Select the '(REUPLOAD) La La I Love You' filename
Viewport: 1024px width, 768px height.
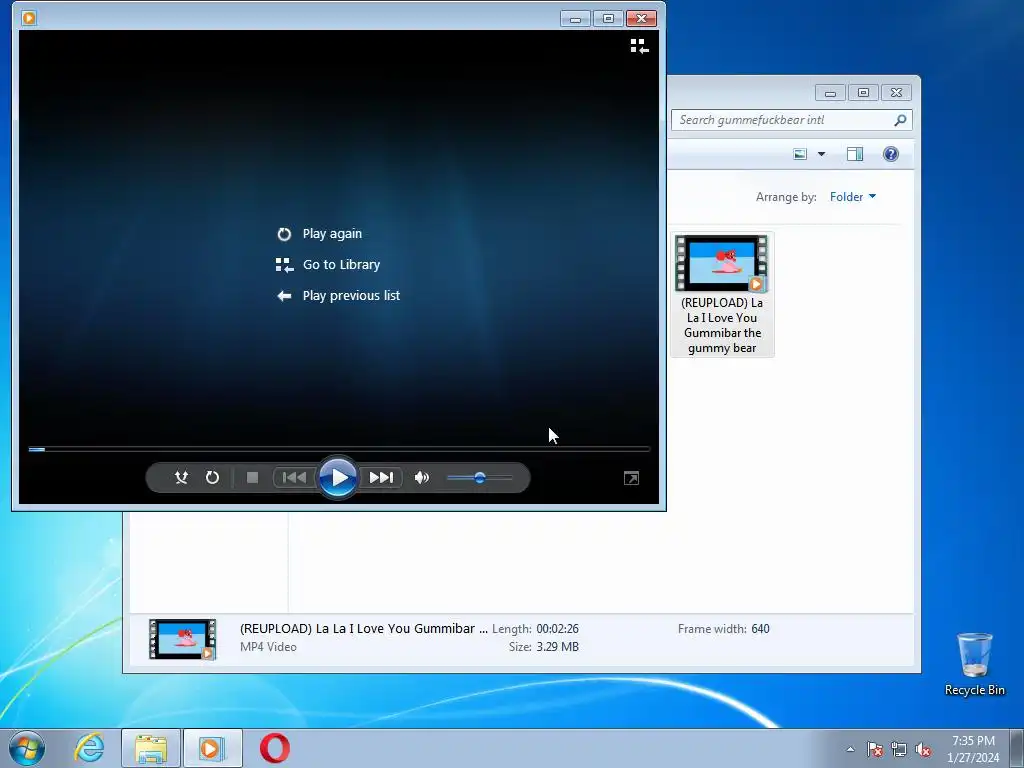(x=722, y=325)
